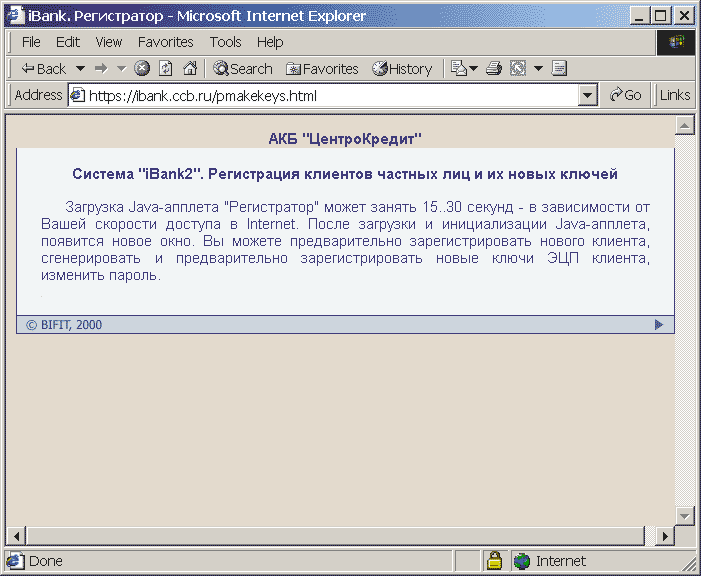This screenshot has width=701, height=576.
Task: Click the vertical scrollbar up arrow
Action: tap(684, 126)
